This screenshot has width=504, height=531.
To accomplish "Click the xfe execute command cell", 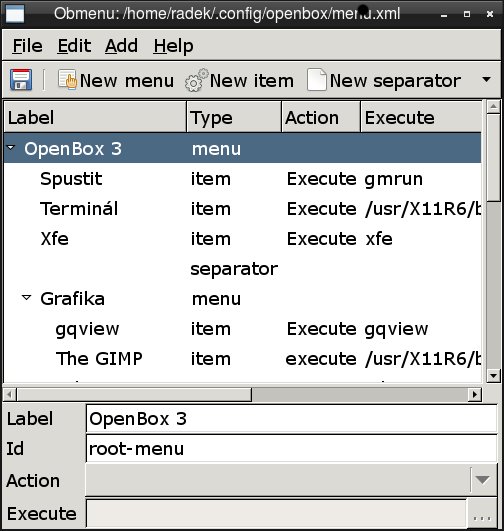I will [379, 239].
